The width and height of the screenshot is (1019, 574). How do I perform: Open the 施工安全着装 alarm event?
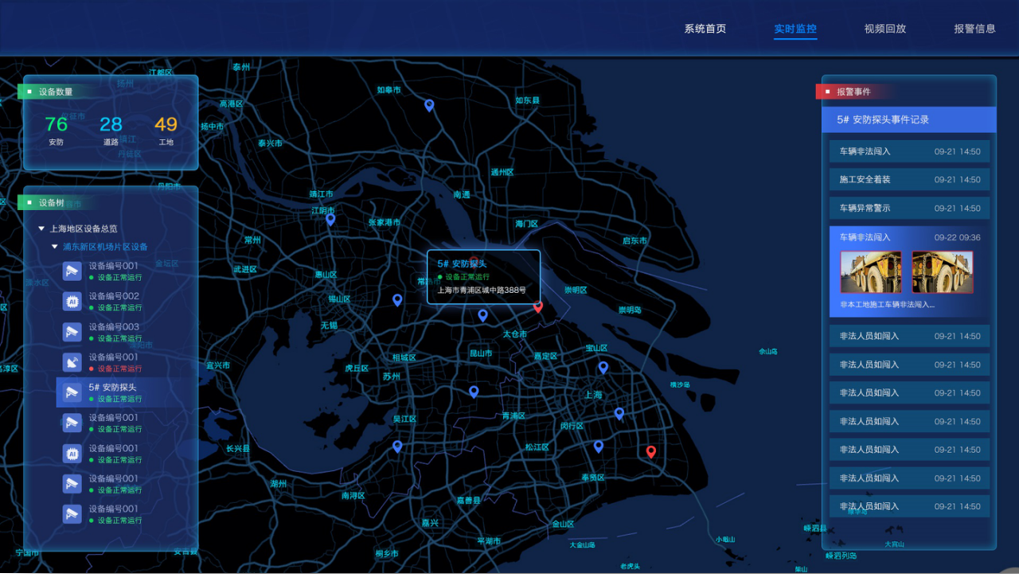pos(909,180)
